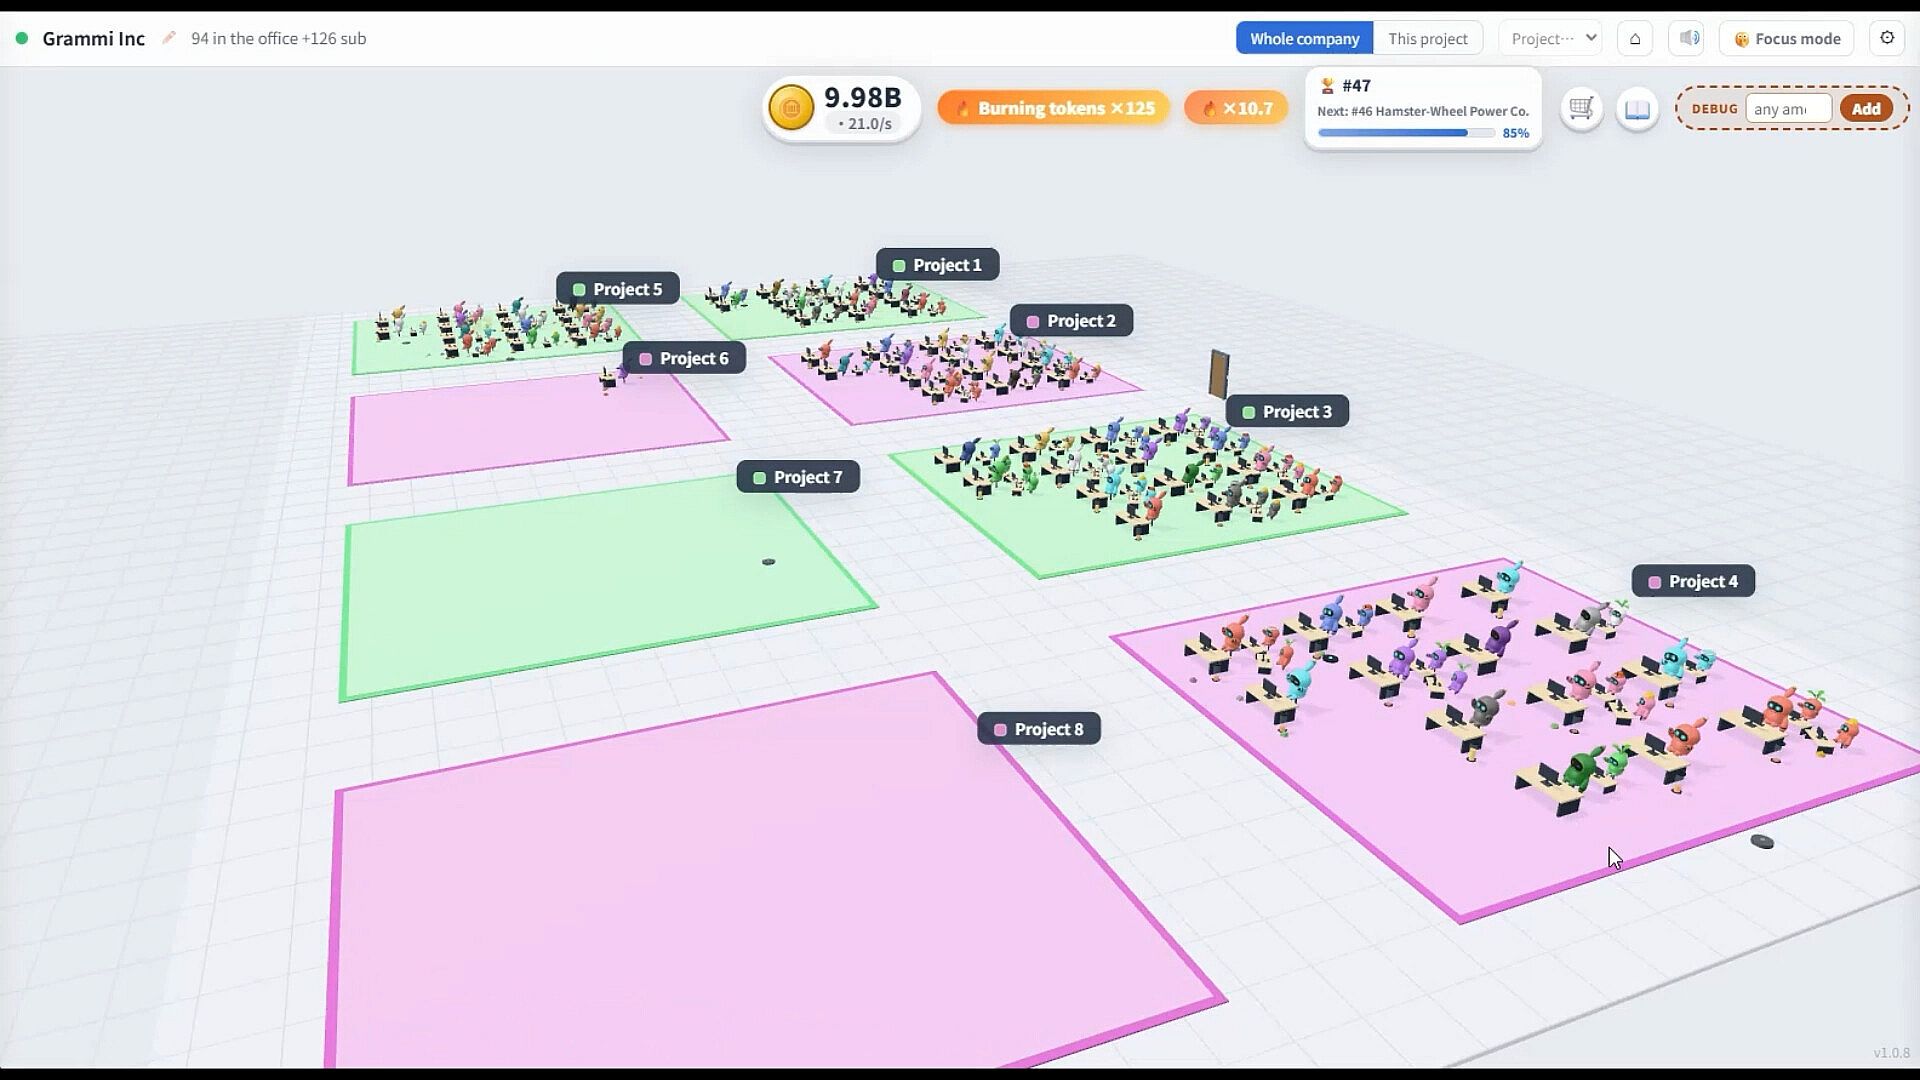The width and height of the screenshot is (1920, 1080).
Task: Focus the debug amount input field
Action: click(1788, 108)
